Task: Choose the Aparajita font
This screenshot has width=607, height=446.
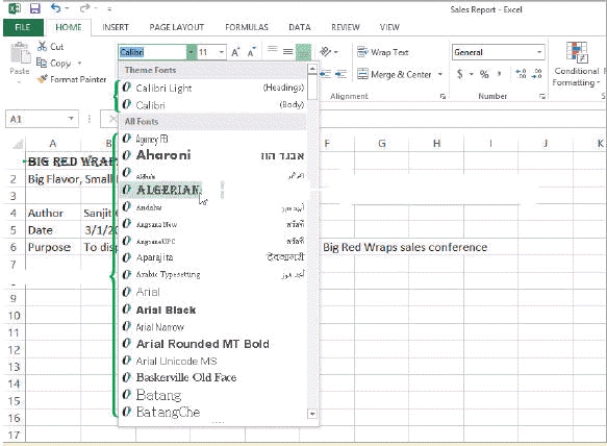Action: click(213, 257)
